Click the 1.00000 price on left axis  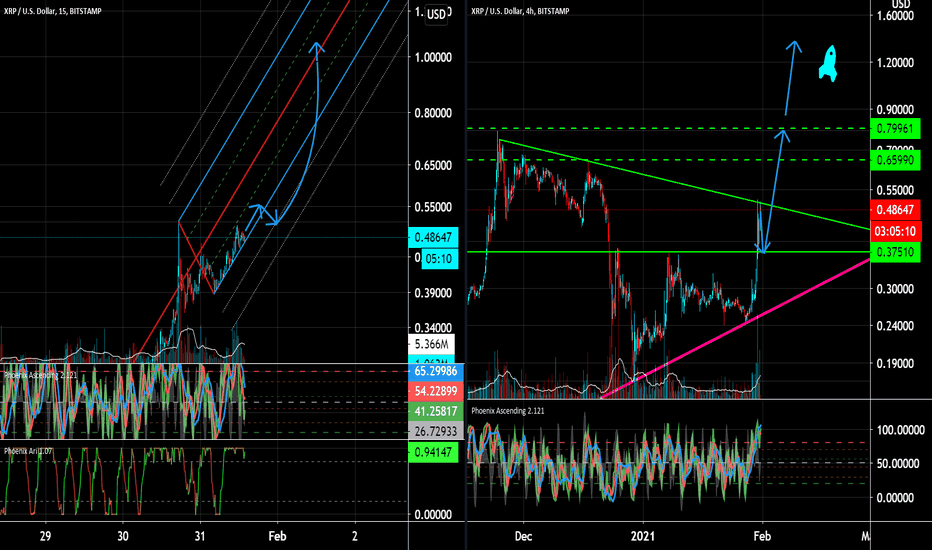click(433, 58)
